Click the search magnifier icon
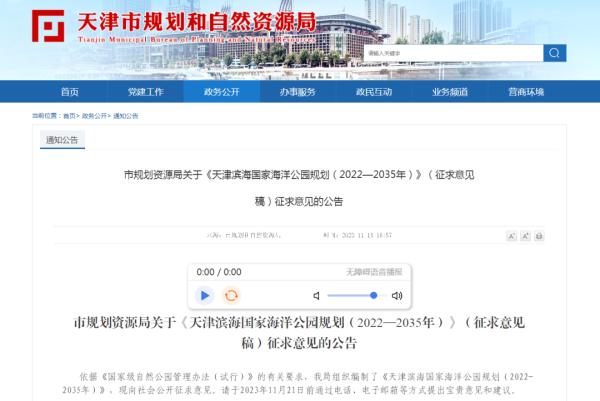 click(555, 53)
